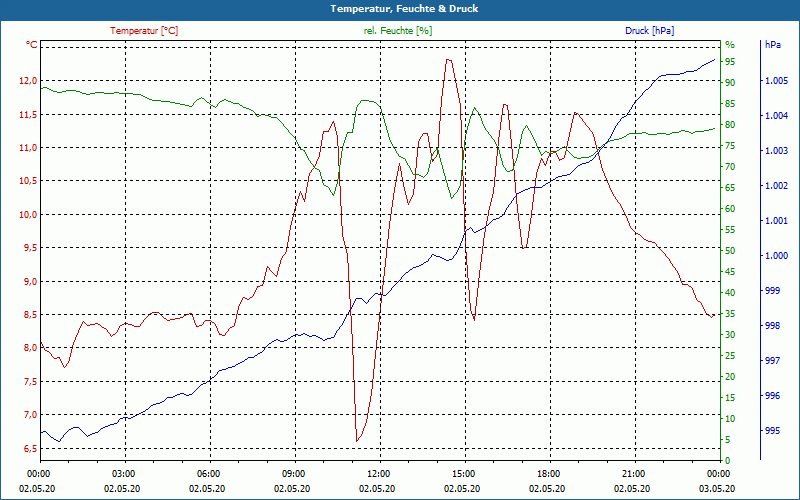Viewport: 800px width, 500px height.
Task: Click the 7,0 temperature axis value
Action: 30,415
